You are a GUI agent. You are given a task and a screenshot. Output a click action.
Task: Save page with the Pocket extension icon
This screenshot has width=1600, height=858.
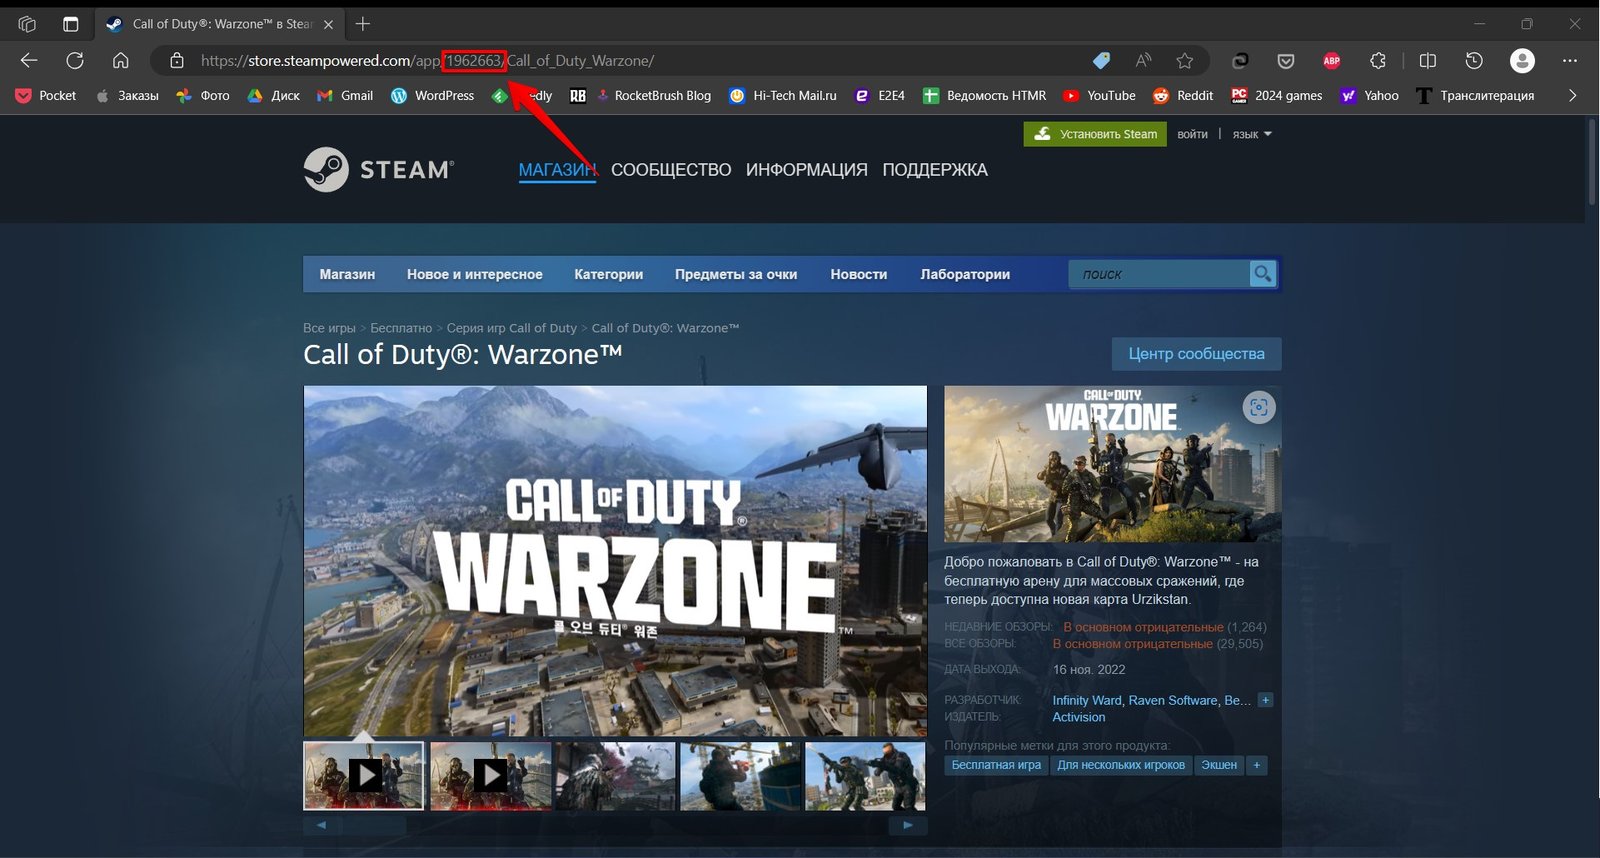coord(1286,61)
